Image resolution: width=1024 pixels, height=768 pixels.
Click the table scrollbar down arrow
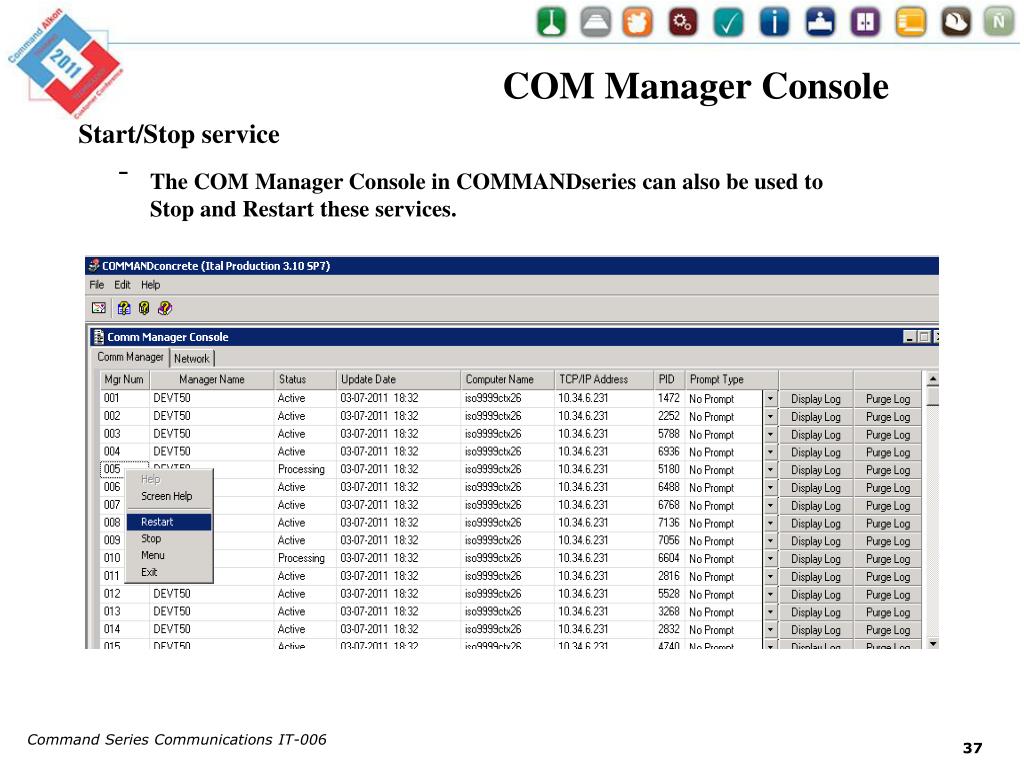click(933, 644)
